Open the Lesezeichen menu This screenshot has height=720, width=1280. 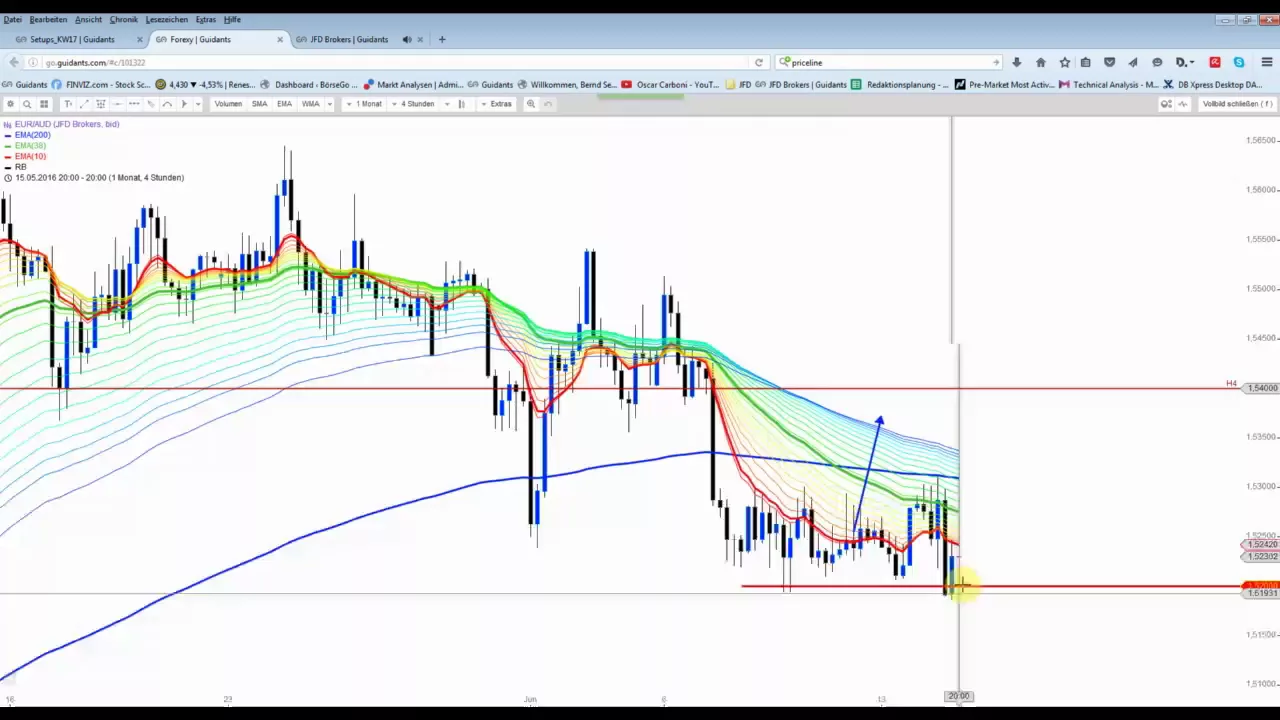click(167, 19)
